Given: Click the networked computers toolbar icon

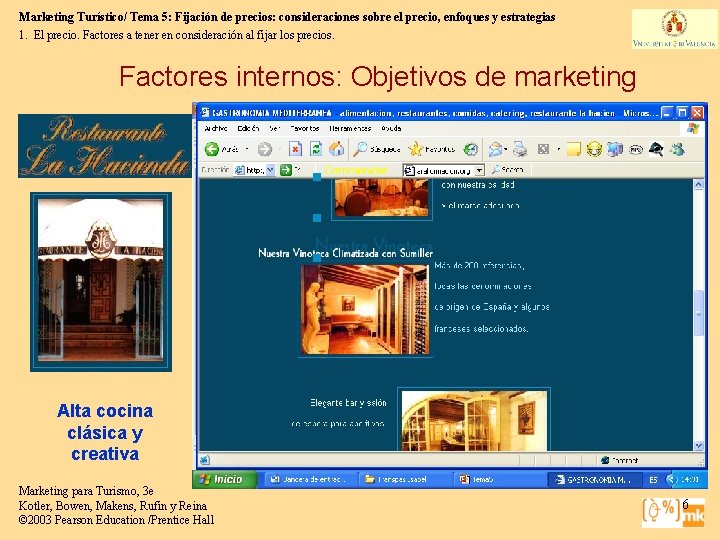Looking at the screenshot, I should pos(615,149).
